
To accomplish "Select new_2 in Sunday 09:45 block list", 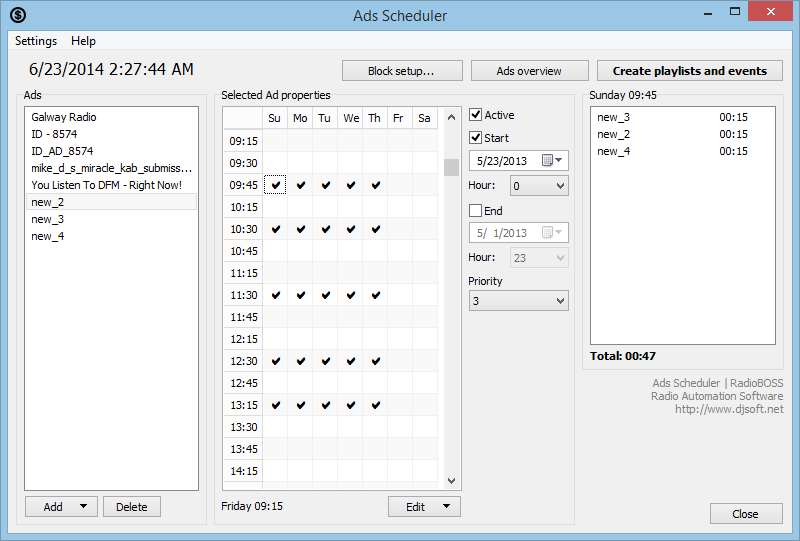I will click(x=683, y=134).
